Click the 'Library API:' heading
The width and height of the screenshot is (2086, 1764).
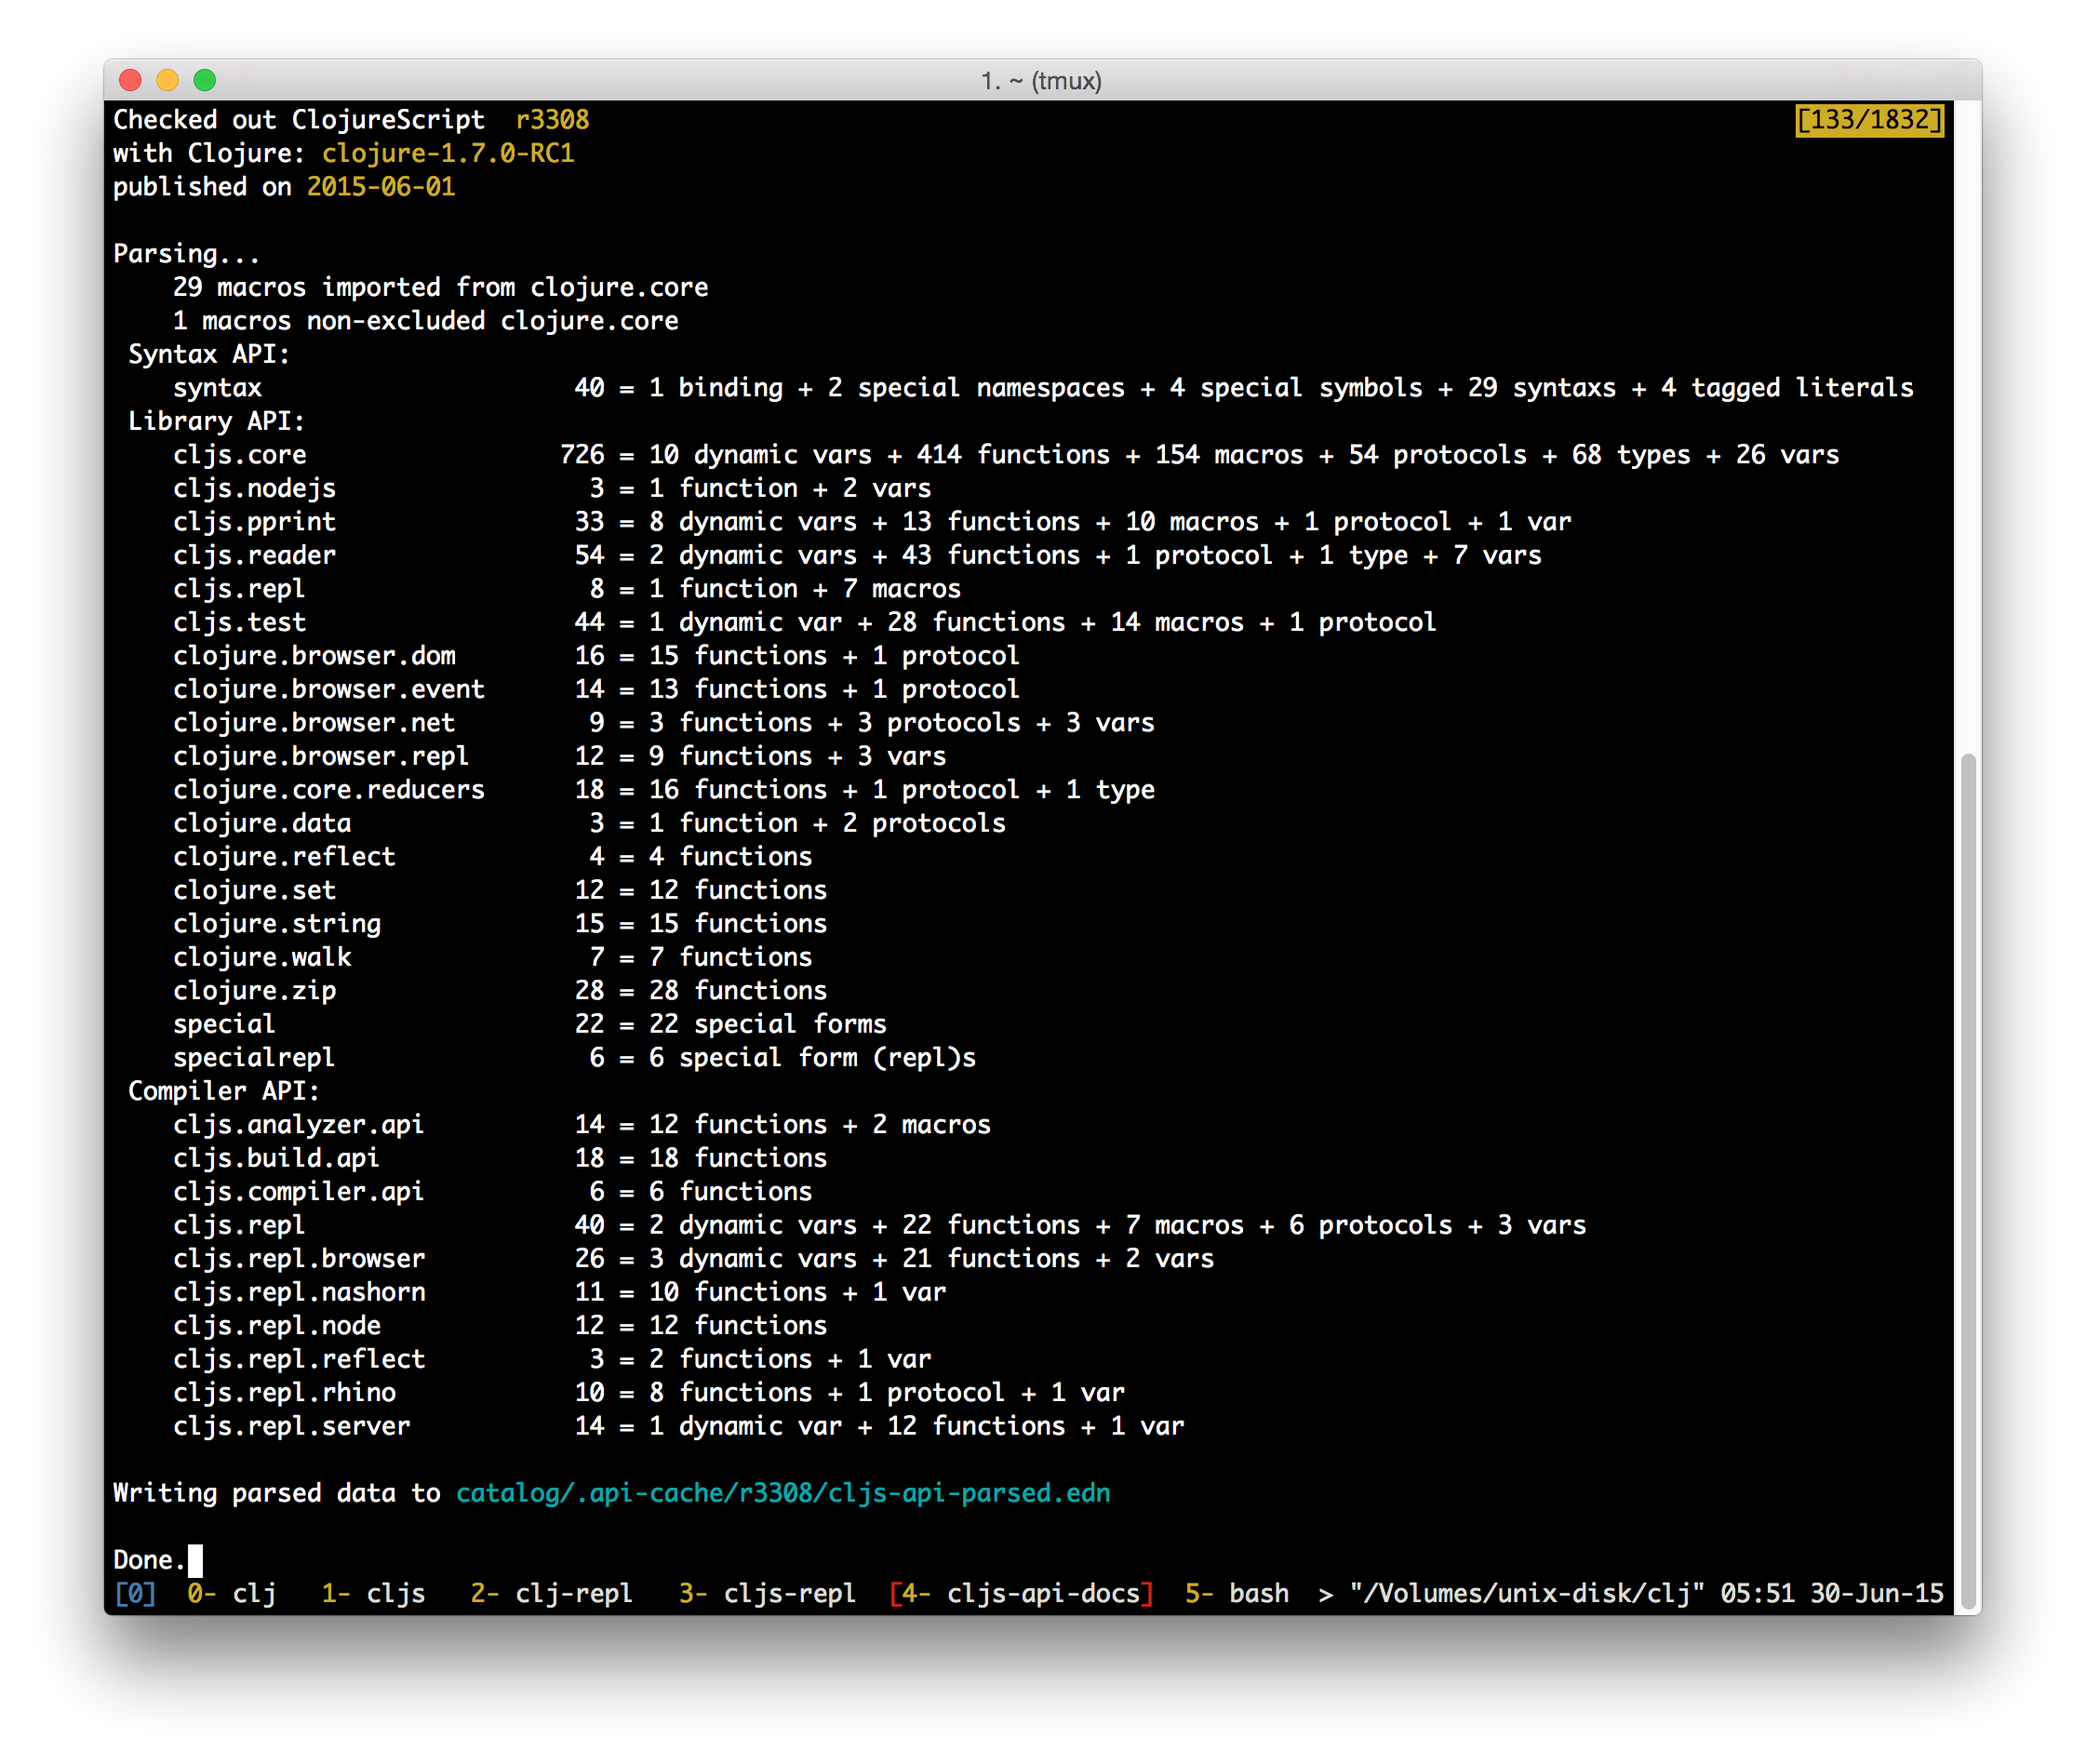(x=216, y=421)
